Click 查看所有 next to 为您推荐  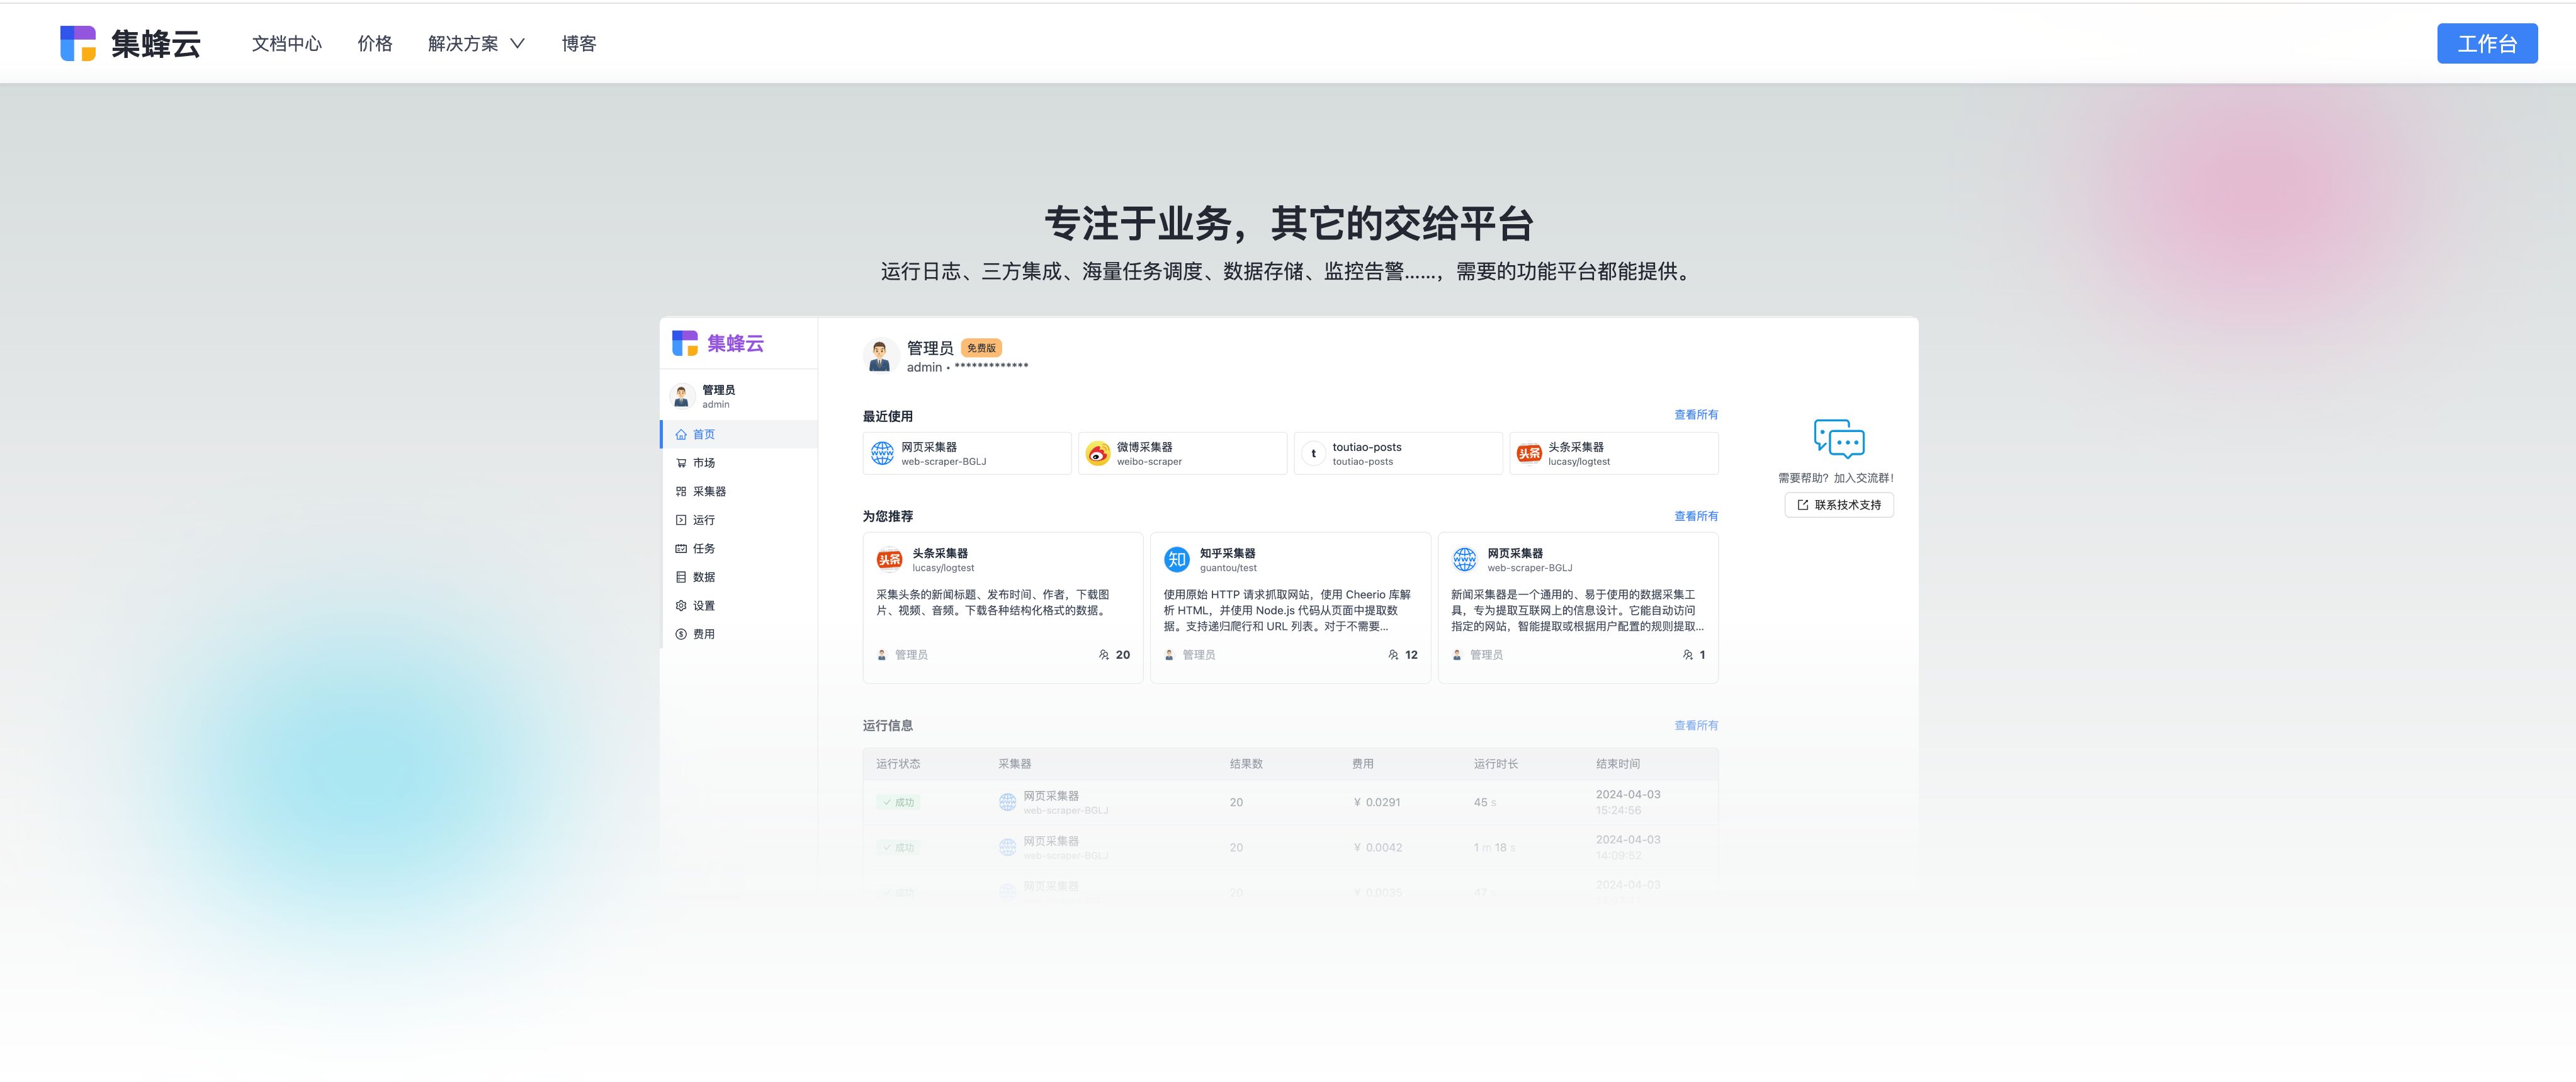click(x=1696, y=517)
